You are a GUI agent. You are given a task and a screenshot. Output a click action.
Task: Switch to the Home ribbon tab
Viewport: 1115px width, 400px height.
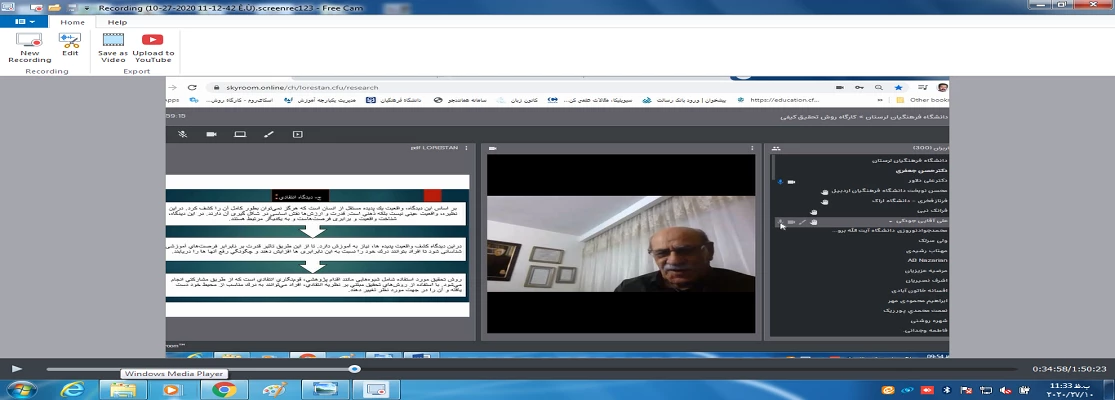(72, 21)
